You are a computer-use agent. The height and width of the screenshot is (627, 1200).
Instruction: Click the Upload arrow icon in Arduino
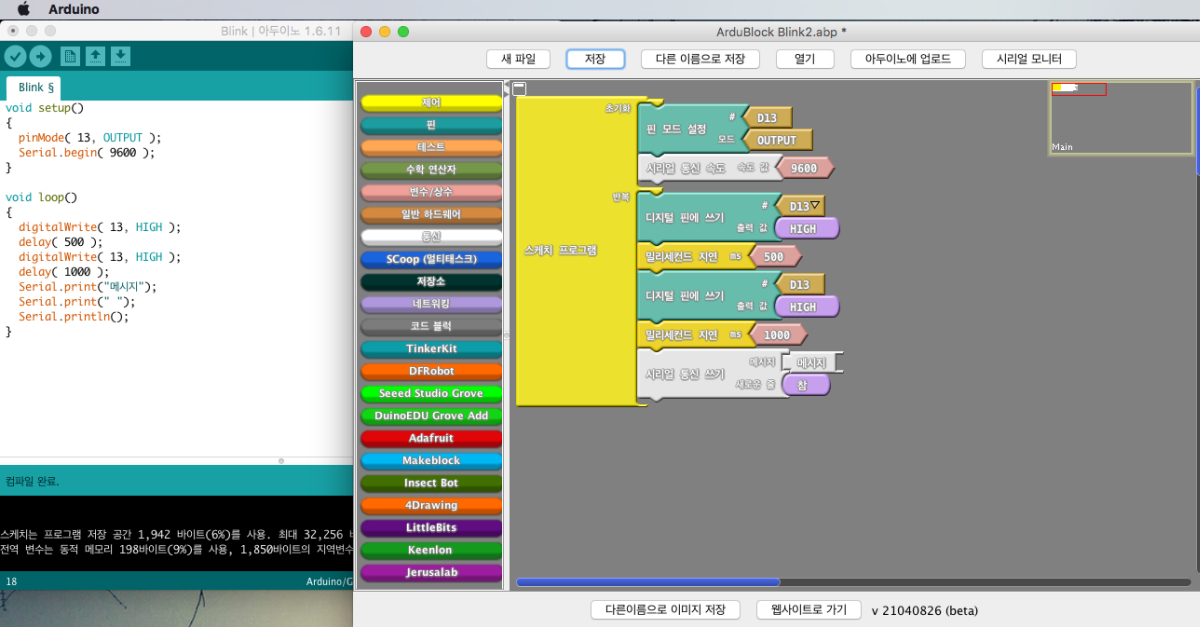[41, 56]
